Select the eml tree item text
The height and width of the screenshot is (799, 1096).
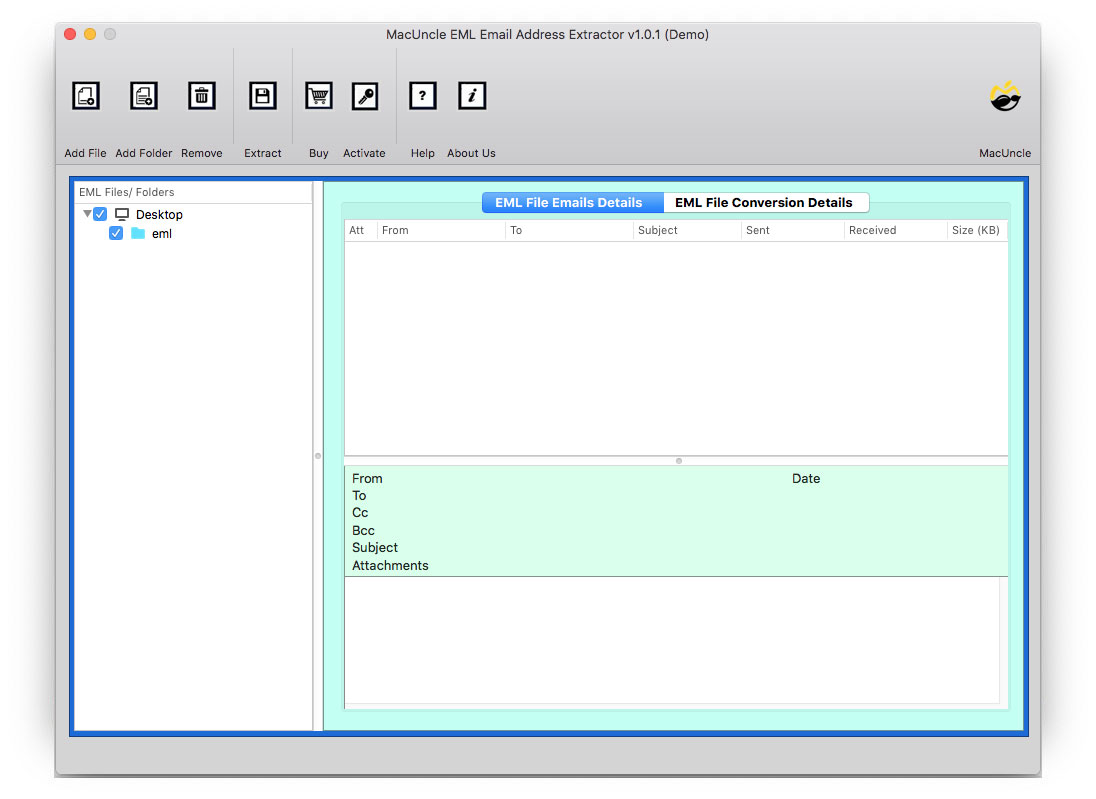coord(161,233)
